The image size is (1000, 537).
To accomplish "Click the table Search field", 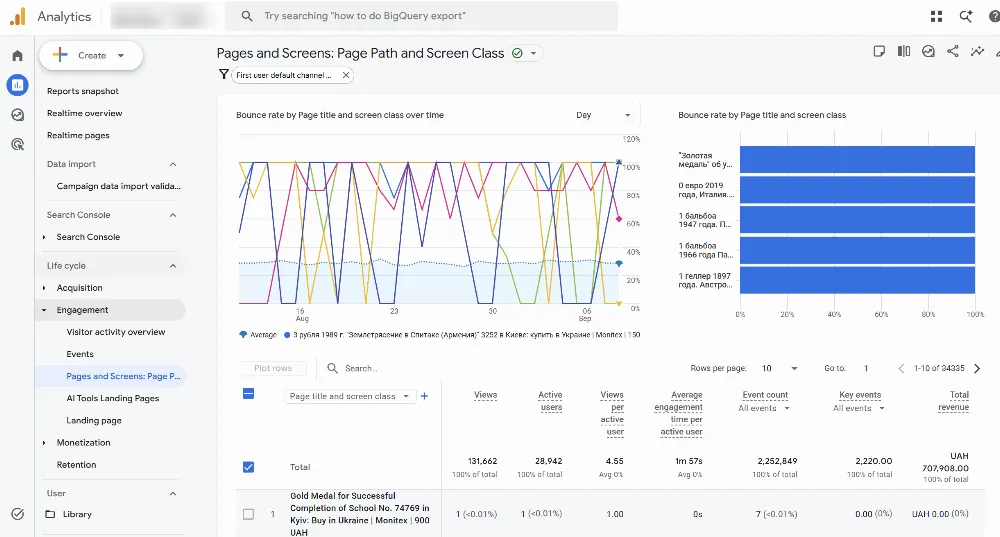I will 361,368.
